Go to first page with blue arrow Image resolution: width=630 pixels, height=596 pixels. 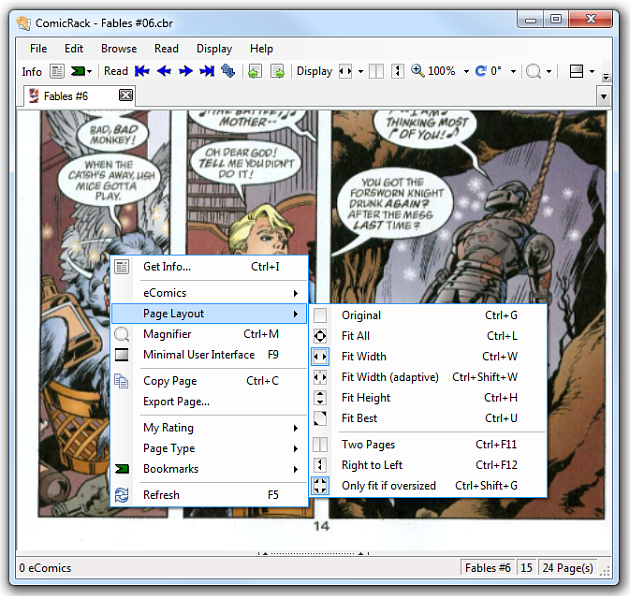(142, 72)
